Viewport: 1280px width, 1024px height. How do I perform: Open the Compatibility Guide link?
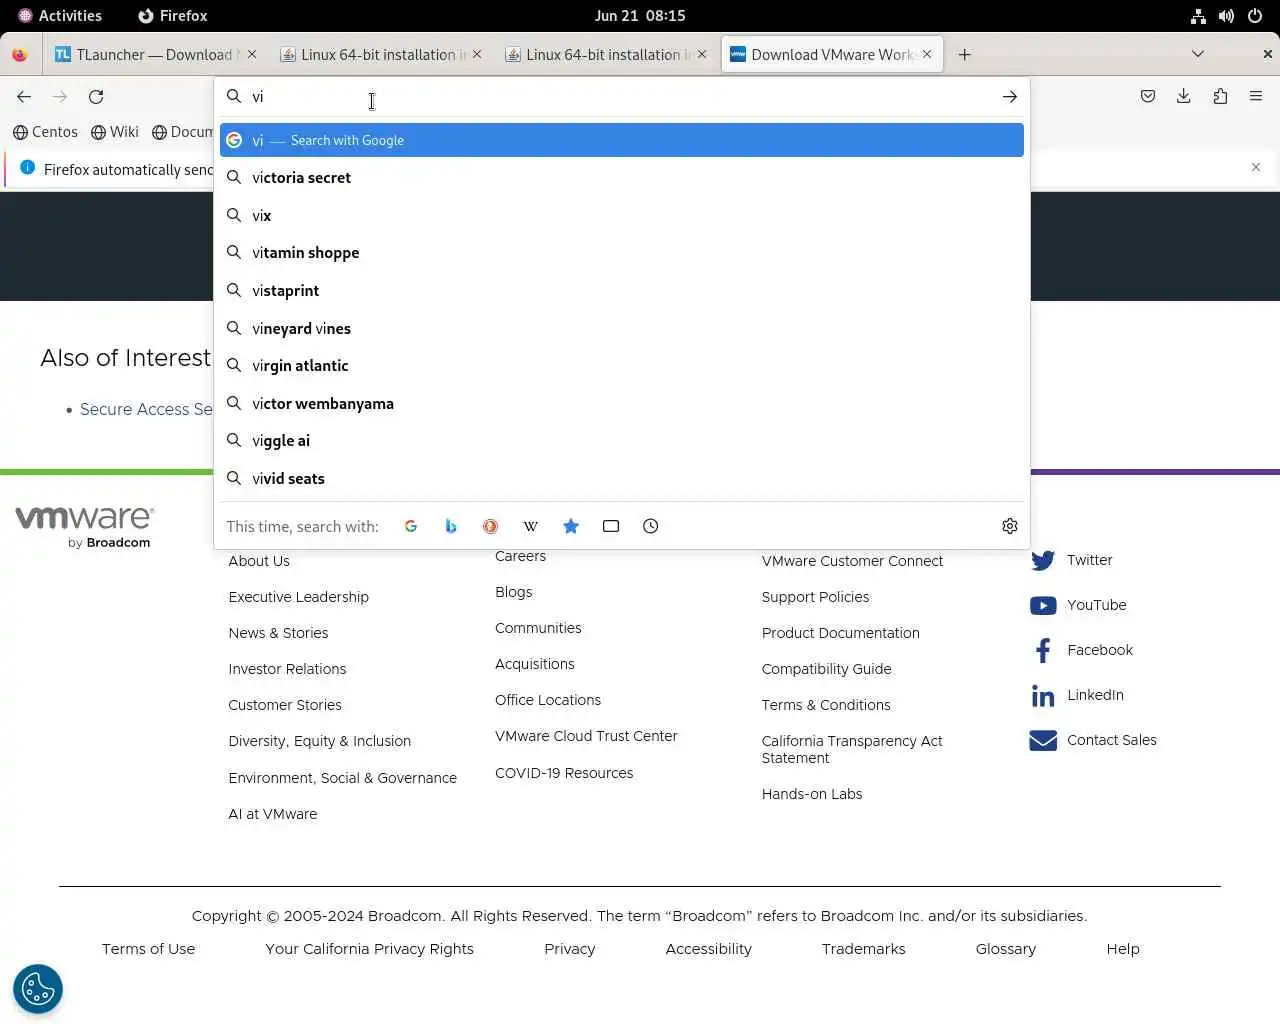[x=826, y=669]
